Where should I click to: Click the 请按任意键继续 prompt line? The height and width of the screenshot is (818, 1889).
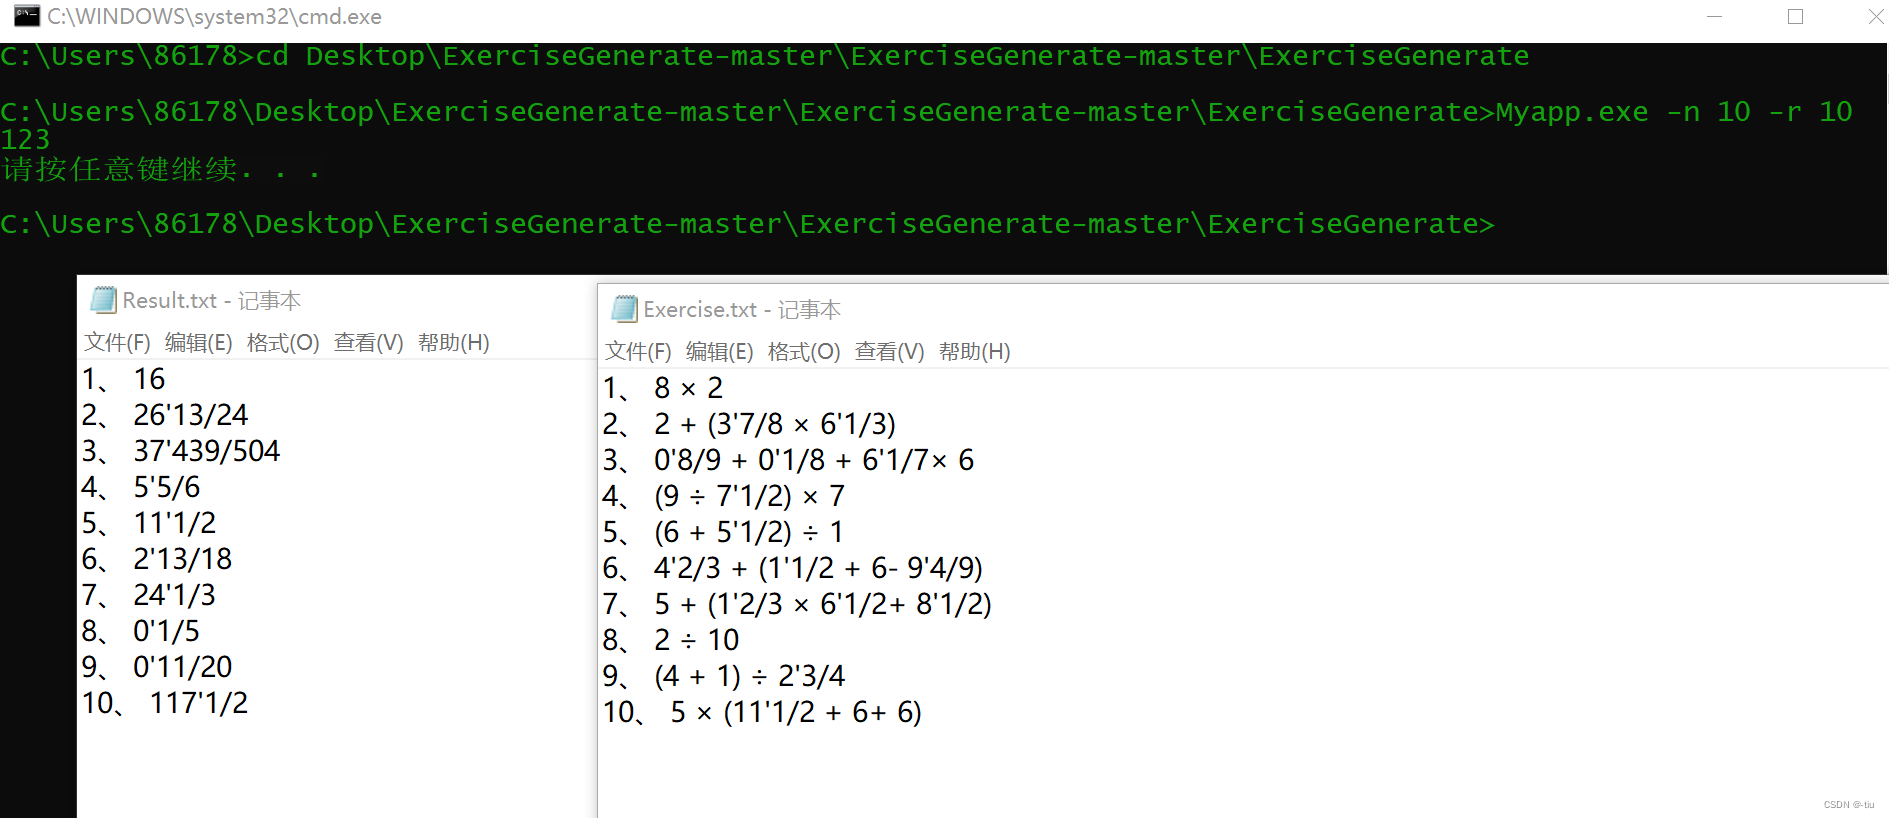(x=160, y=169)
